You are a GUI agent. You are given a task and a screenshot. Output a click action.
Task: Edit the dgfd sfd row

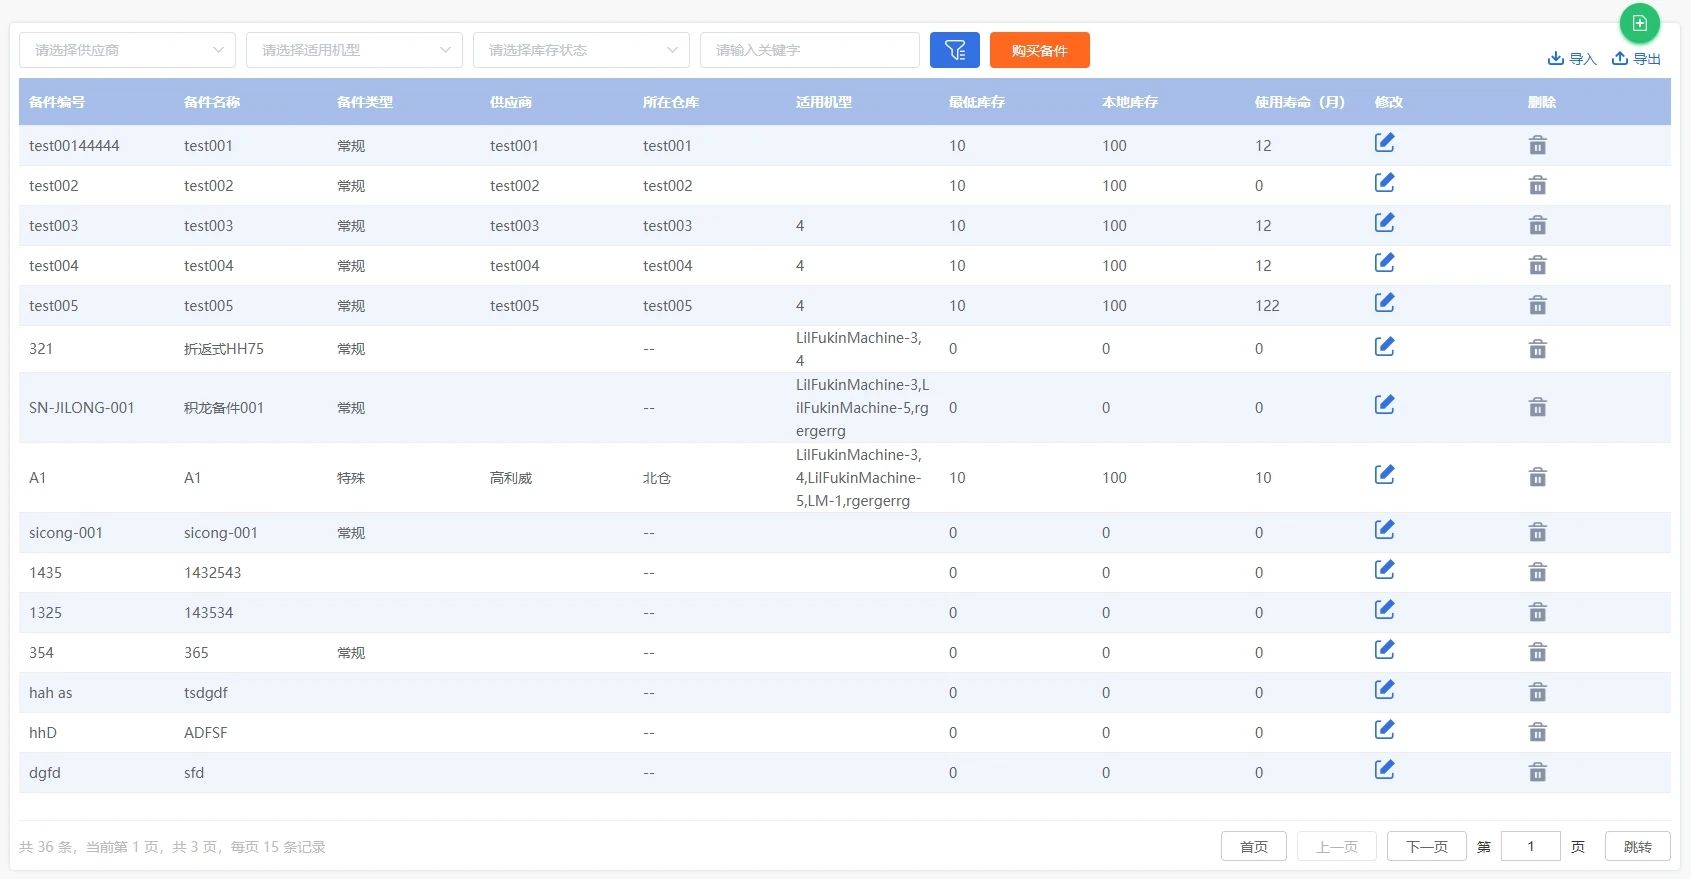1384,770
